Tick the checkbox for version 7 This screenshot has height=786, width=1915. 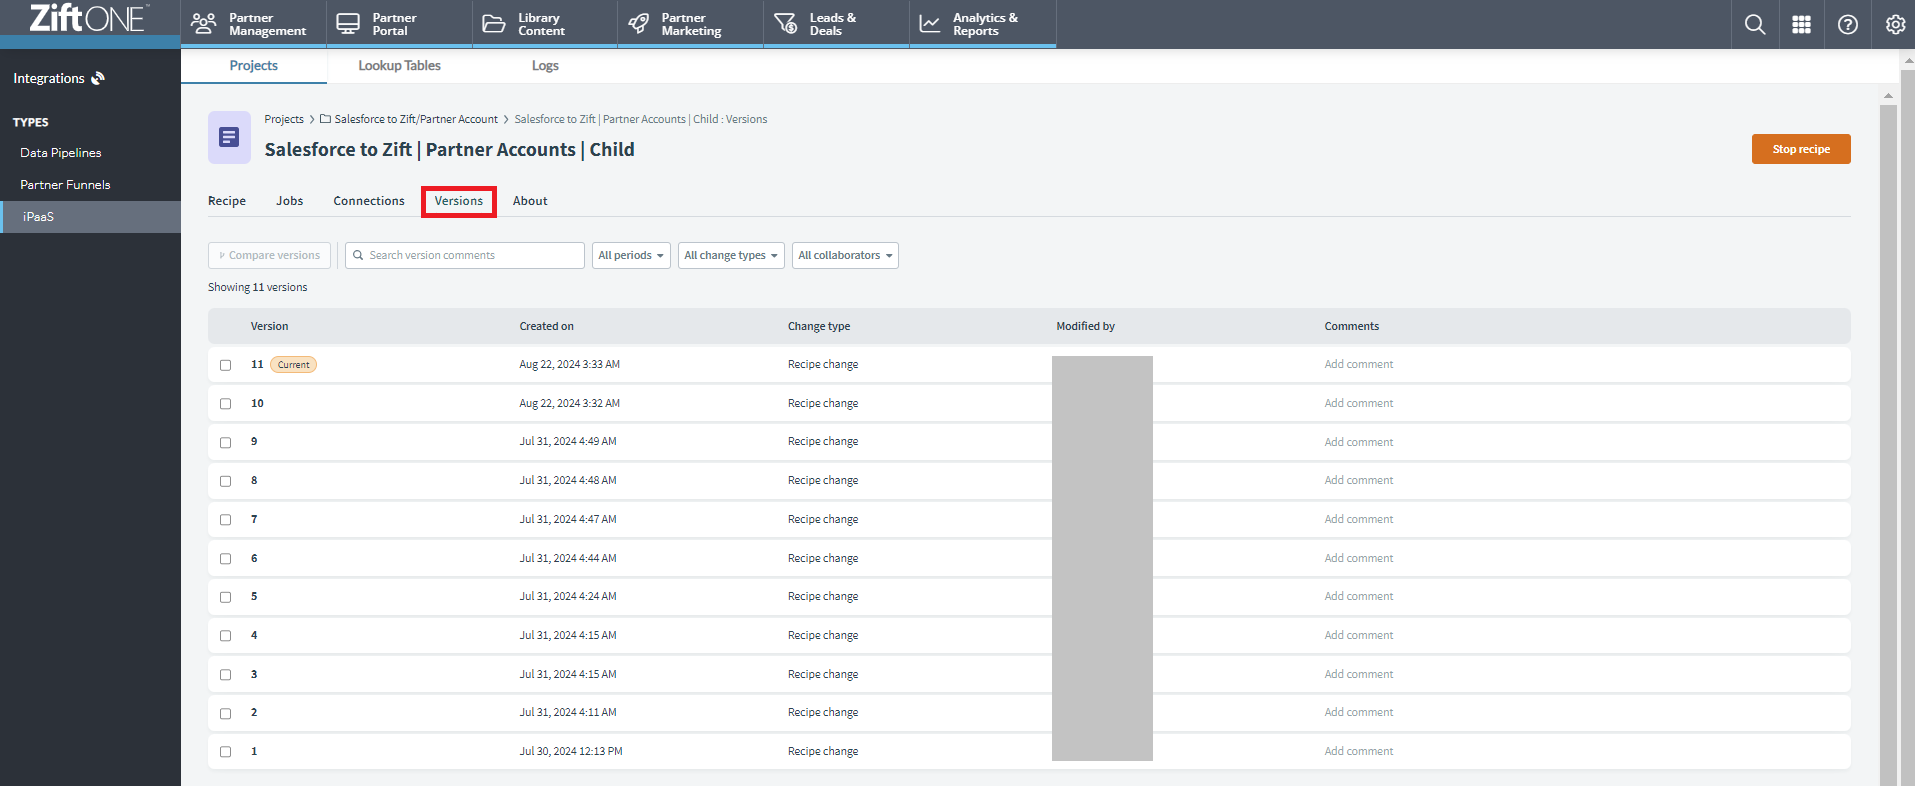pos(226,520)
